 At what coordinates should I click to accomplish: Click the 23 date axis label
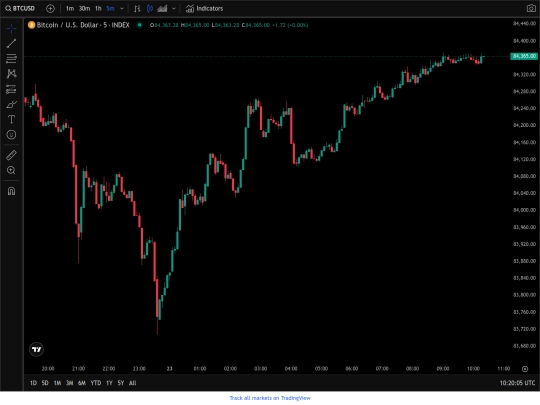169,369
